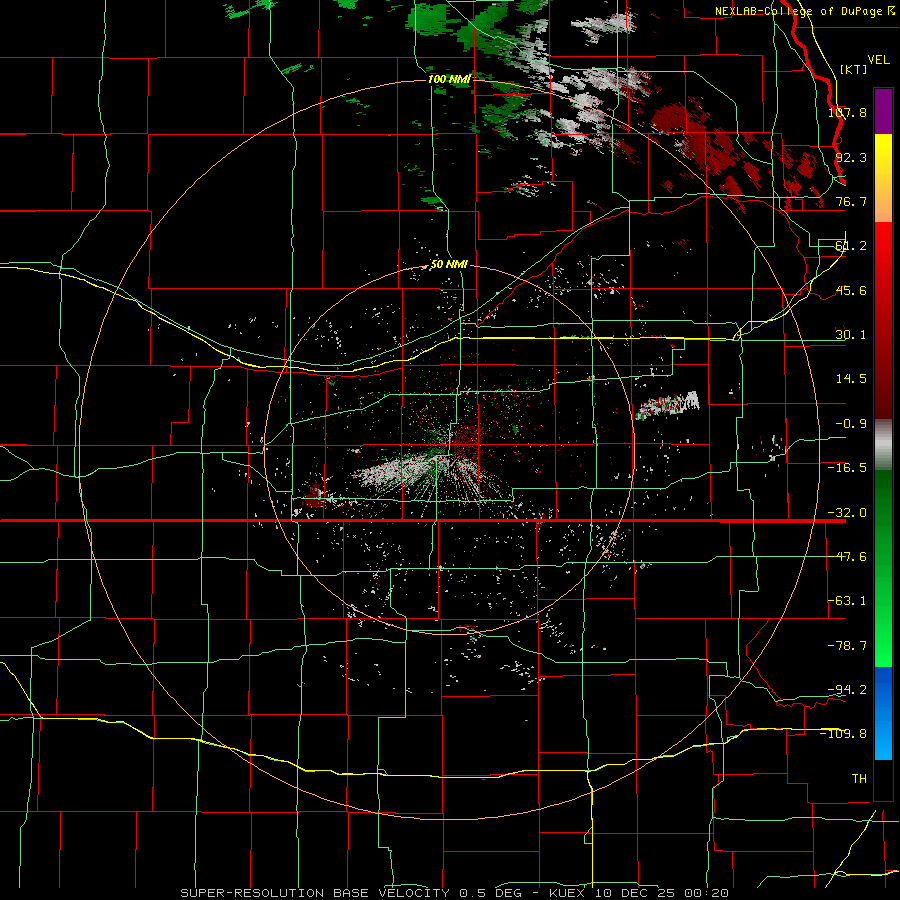The height and width of the screenshot is (900, 900).
Task: Click the 100 NMI range ring label
Action: (449, 79)
